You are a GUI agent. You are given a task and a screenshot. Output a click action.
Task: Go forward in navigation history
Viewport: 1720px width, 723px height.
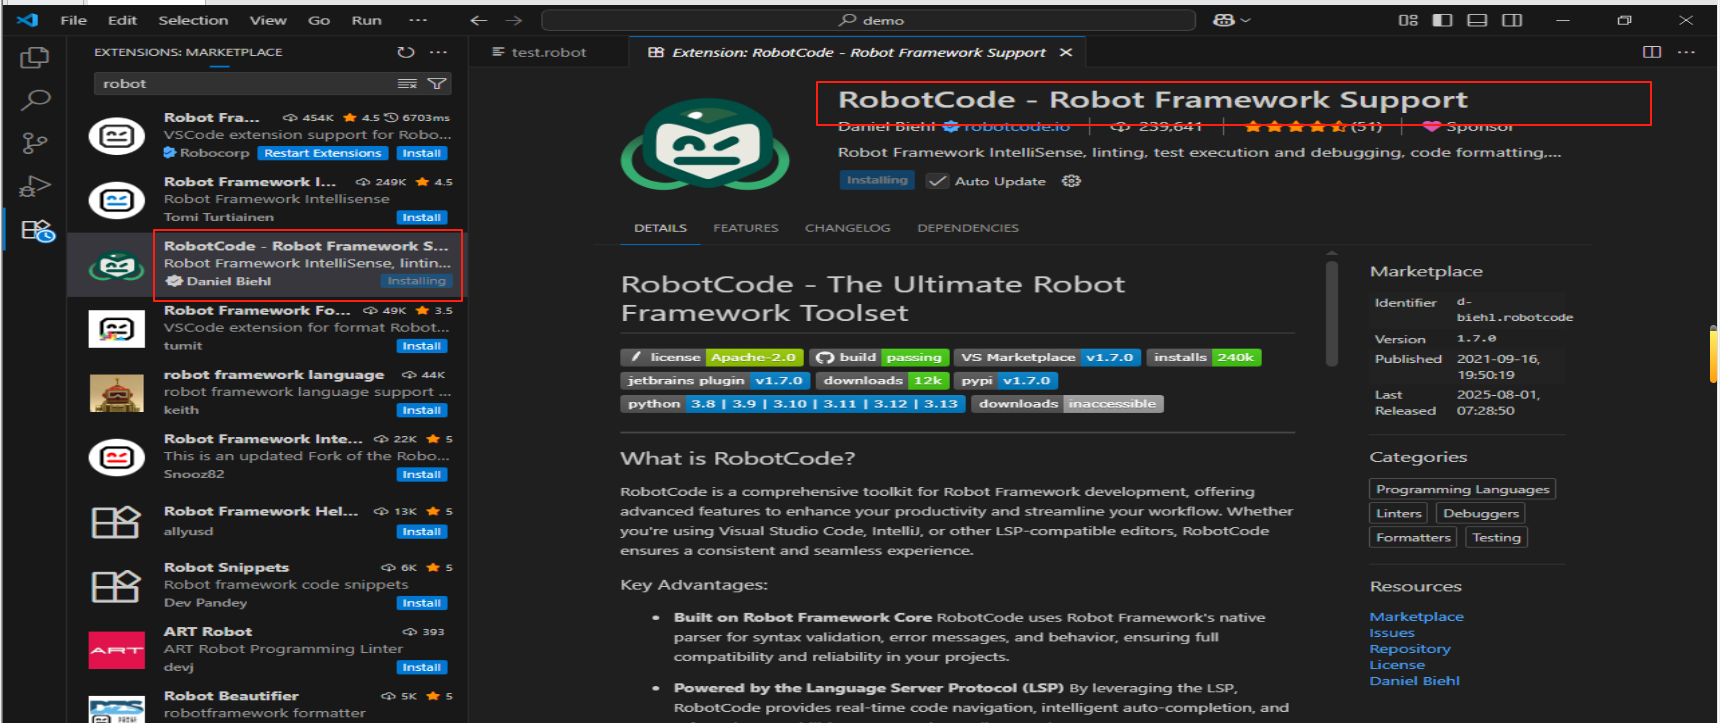(514, 20)
